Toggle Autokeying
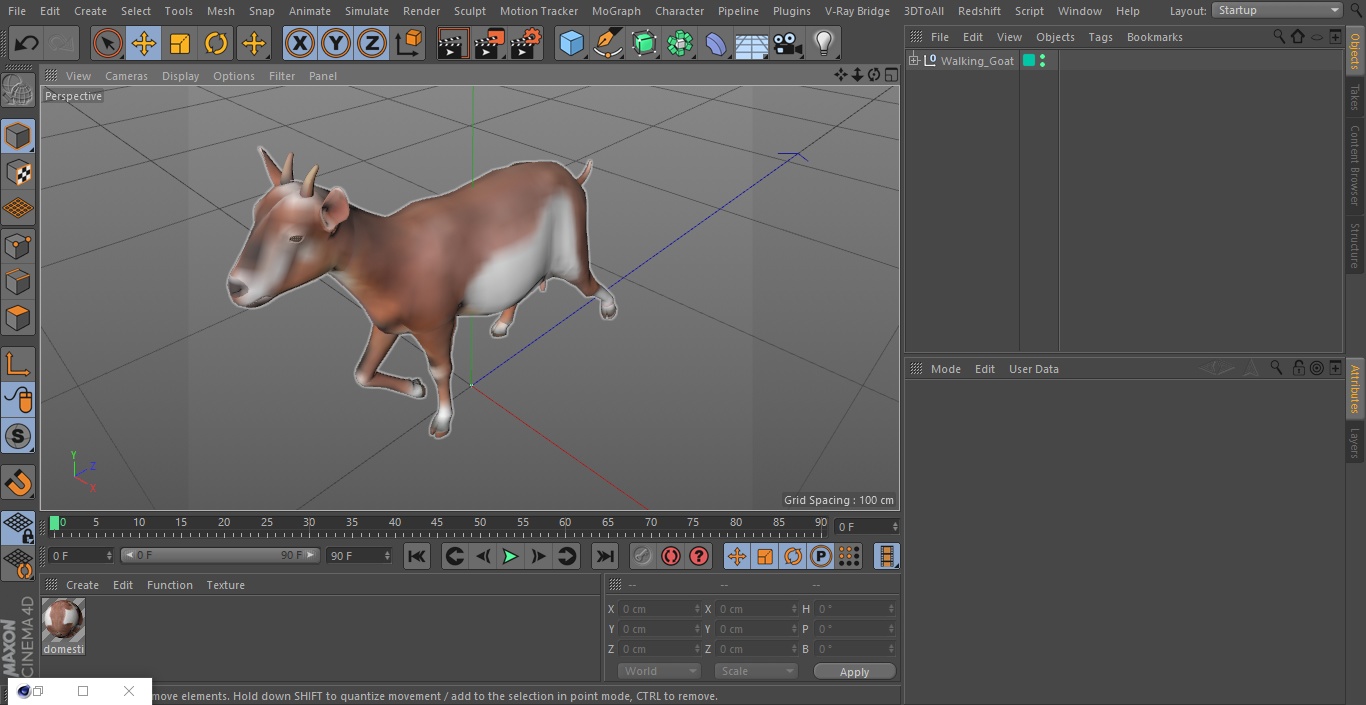This screenshot has width=1366, height=705. tap(671, 556)
